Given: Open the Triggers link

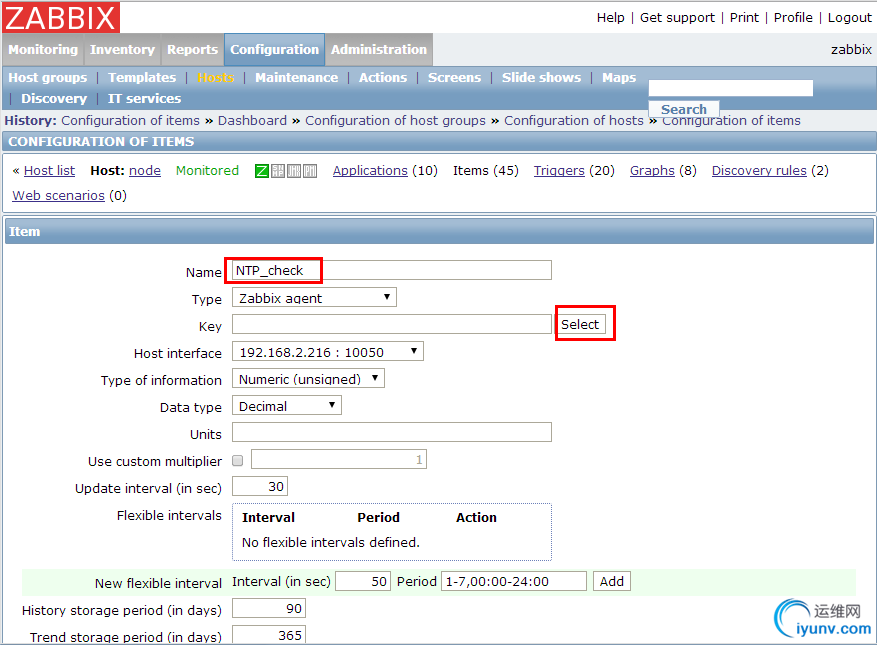Looking at the screenshot, I should click(x=559, y=171).
